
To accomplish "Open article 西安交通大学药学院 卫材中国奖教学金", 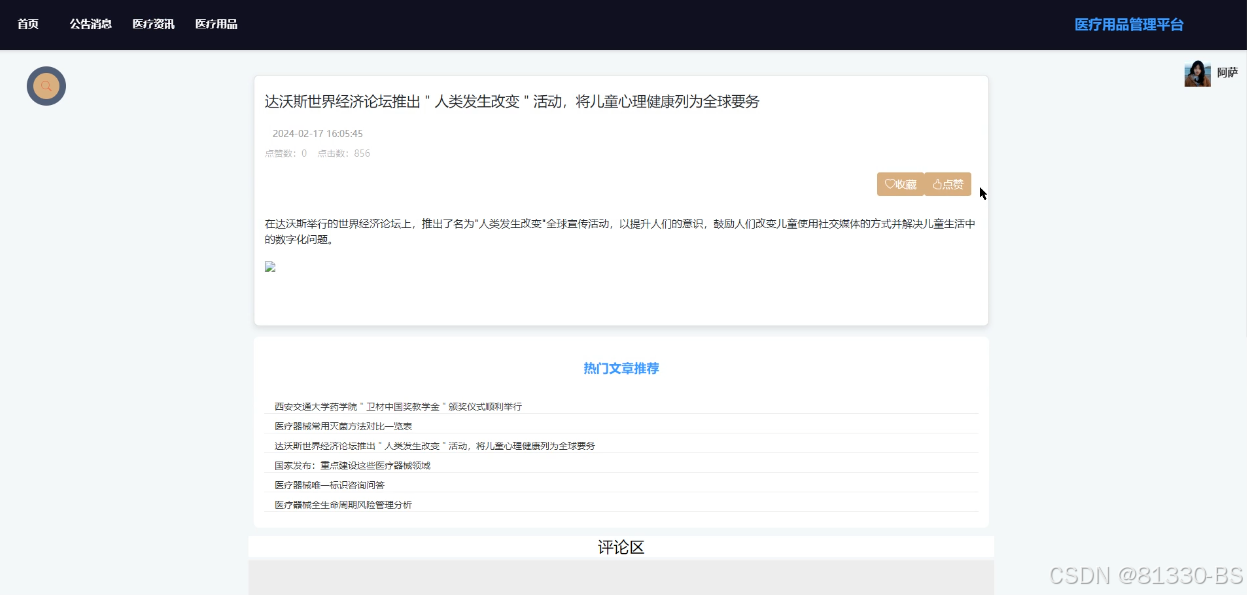I will [398, 406].
